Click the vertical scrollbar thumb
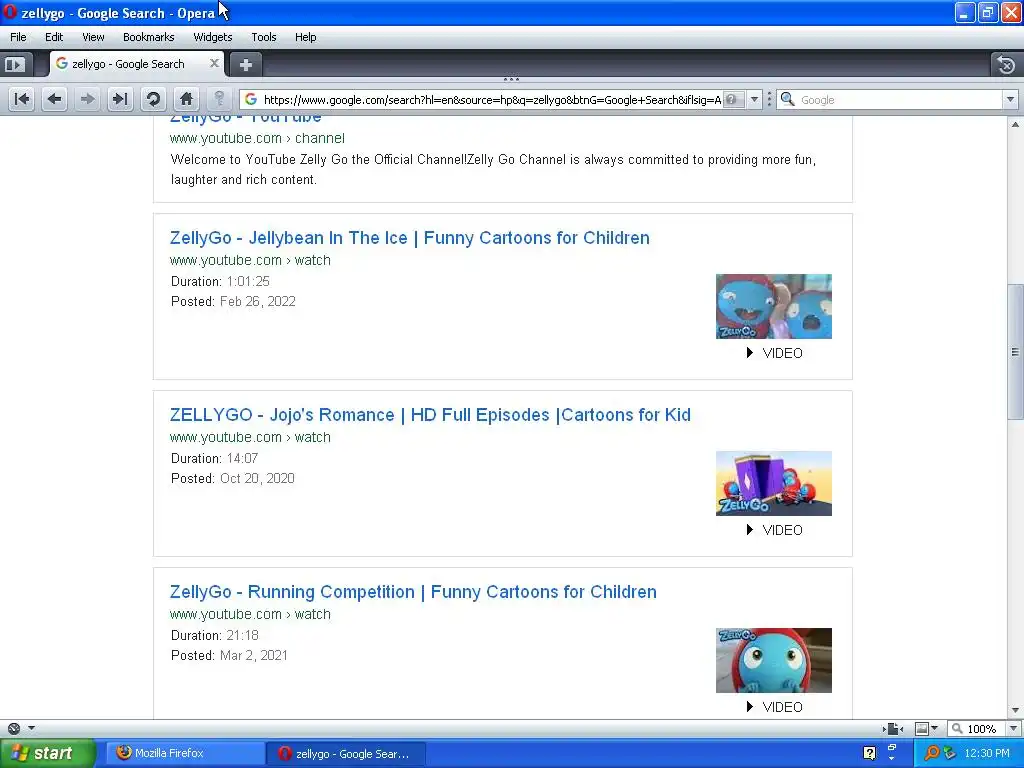 pos(1015,352)
